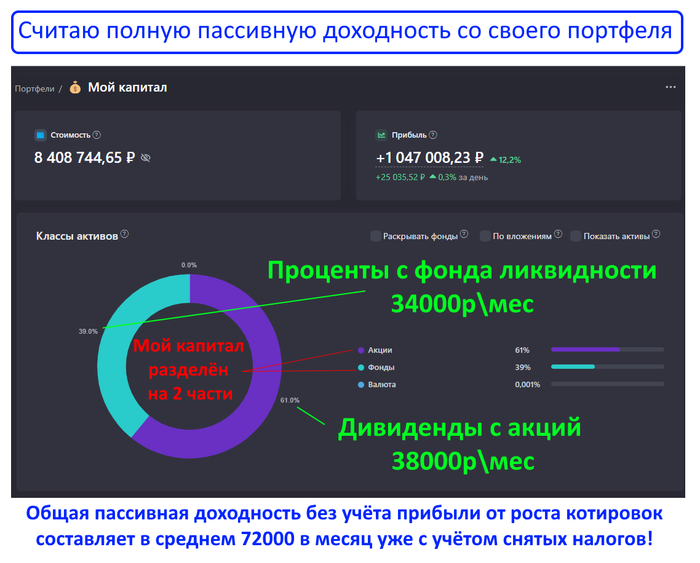Screen dimensions: 700x563
Task: Click the help icon beside Классы активов
Action: (x=125, y=235)
